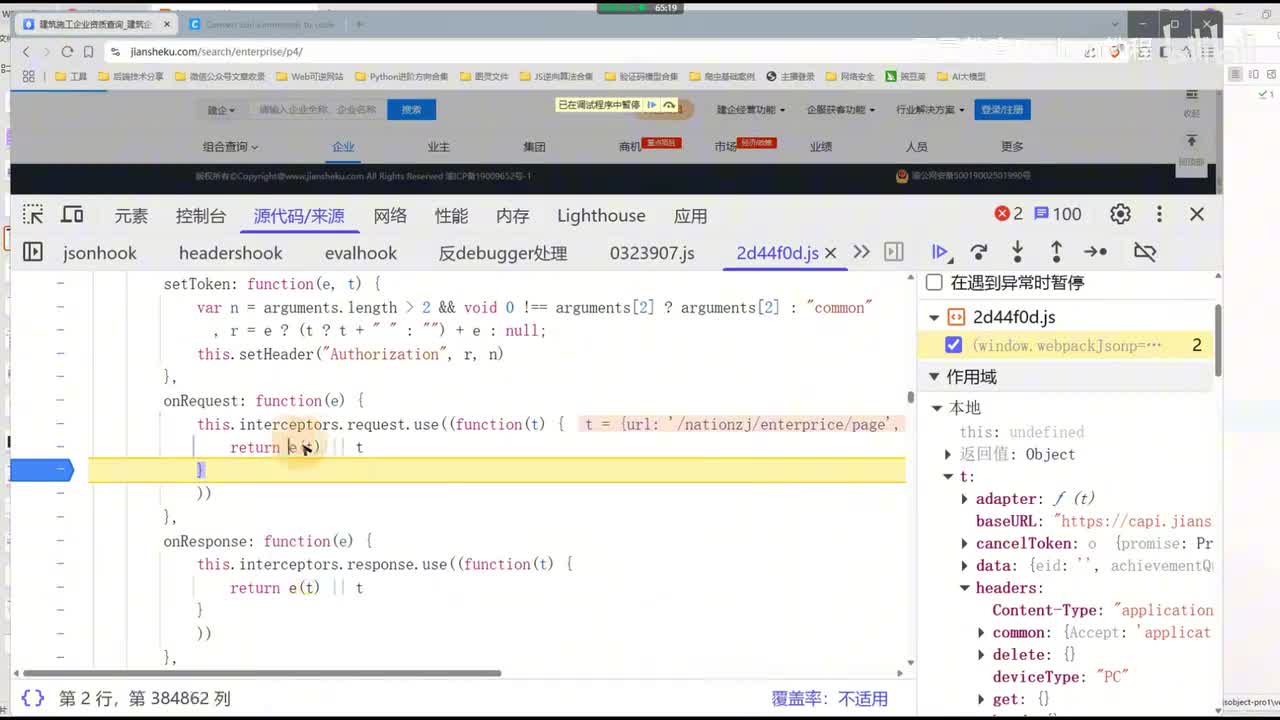The image size is (1280, 720).
Task: Open the 应用 Application tab
Action: [690, 216]
